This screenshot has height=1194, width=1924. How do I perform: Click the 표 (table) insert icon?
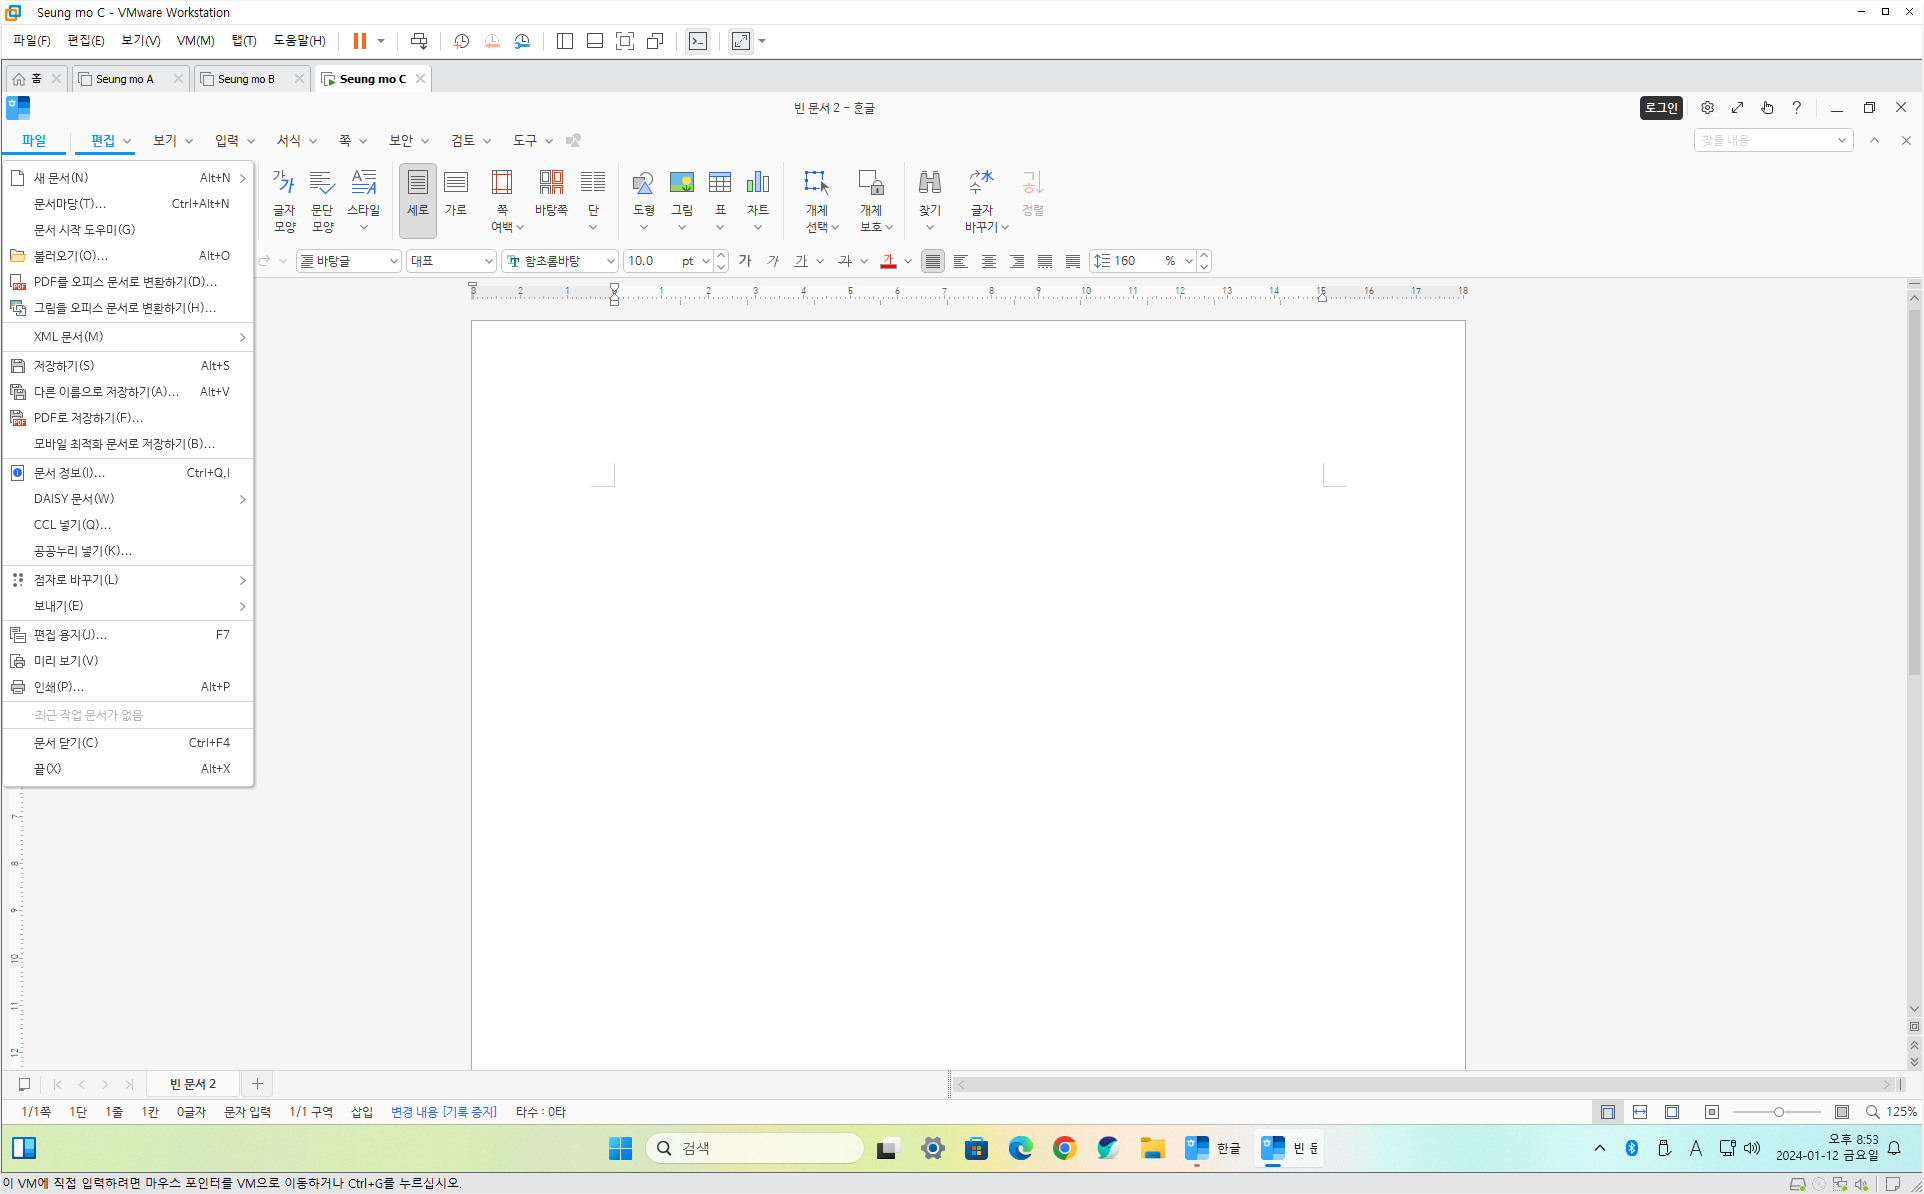point(719,184)
